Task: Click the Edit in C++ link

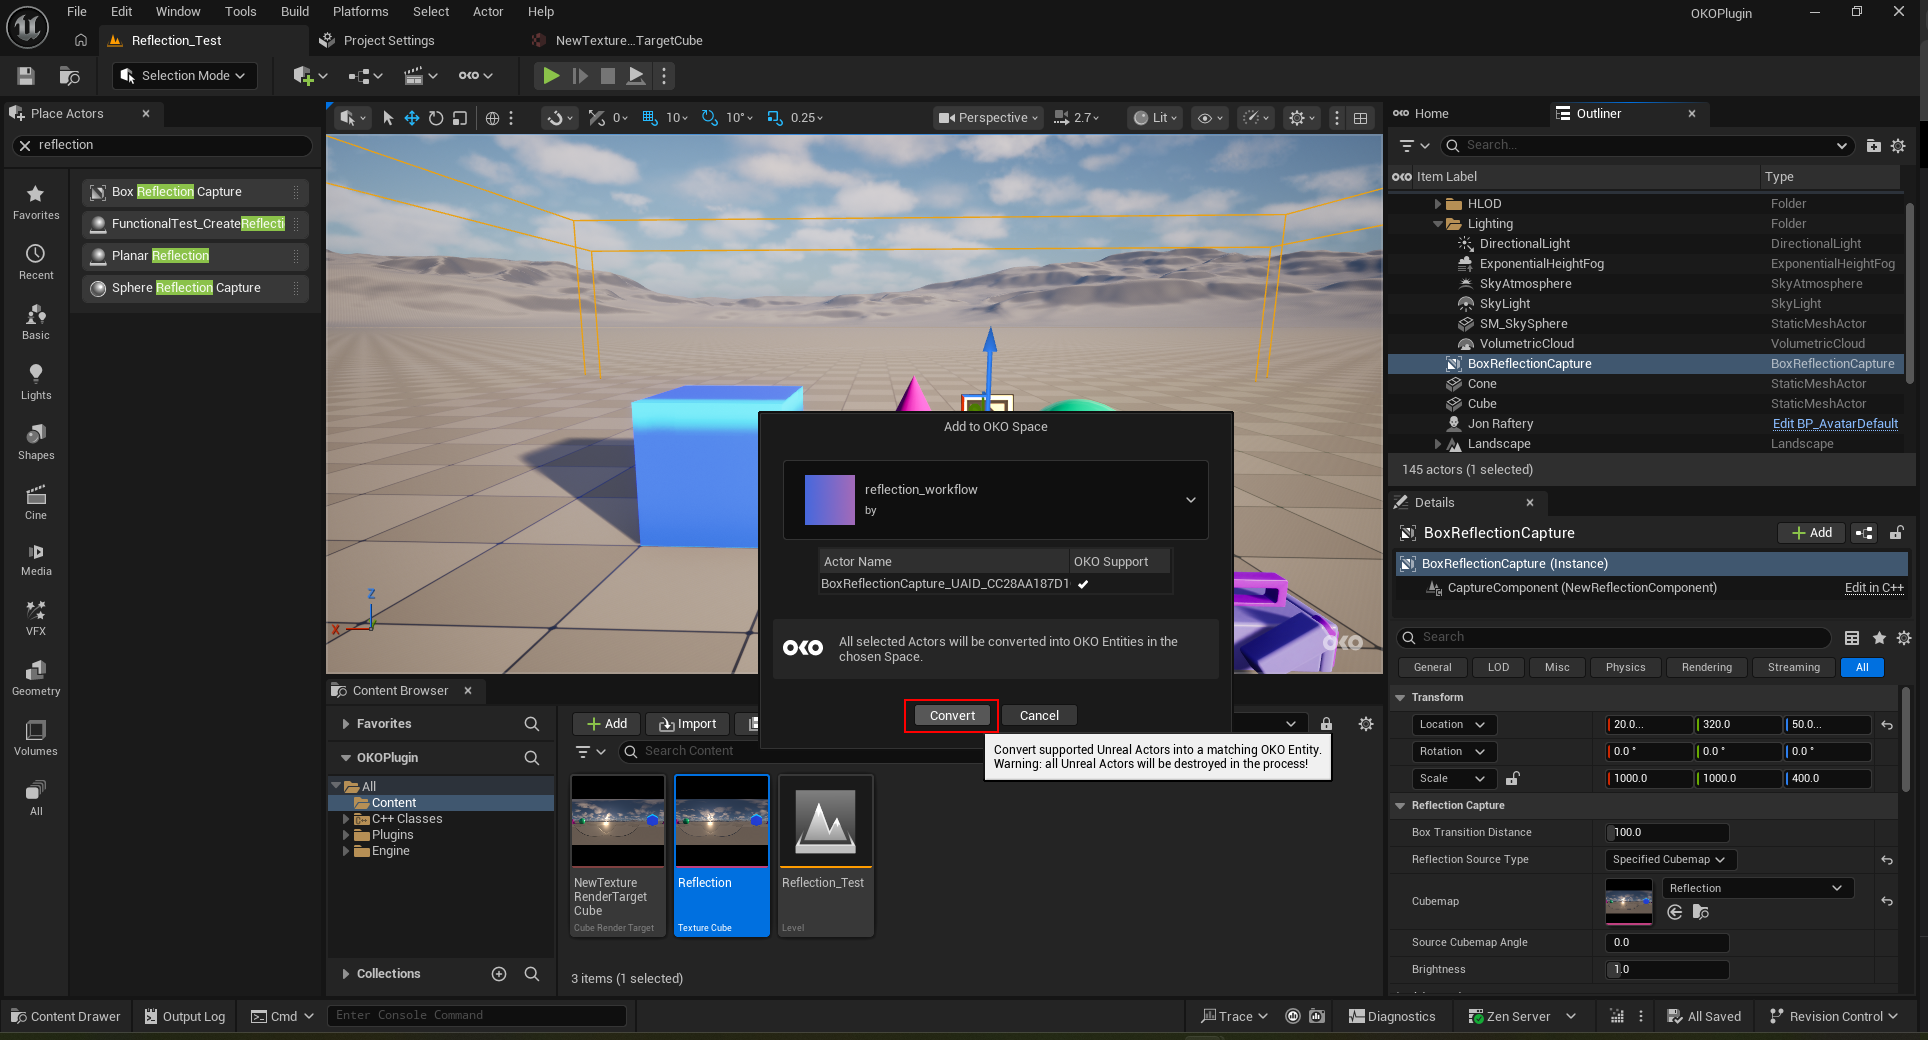Action: (x=1874, y=588)
